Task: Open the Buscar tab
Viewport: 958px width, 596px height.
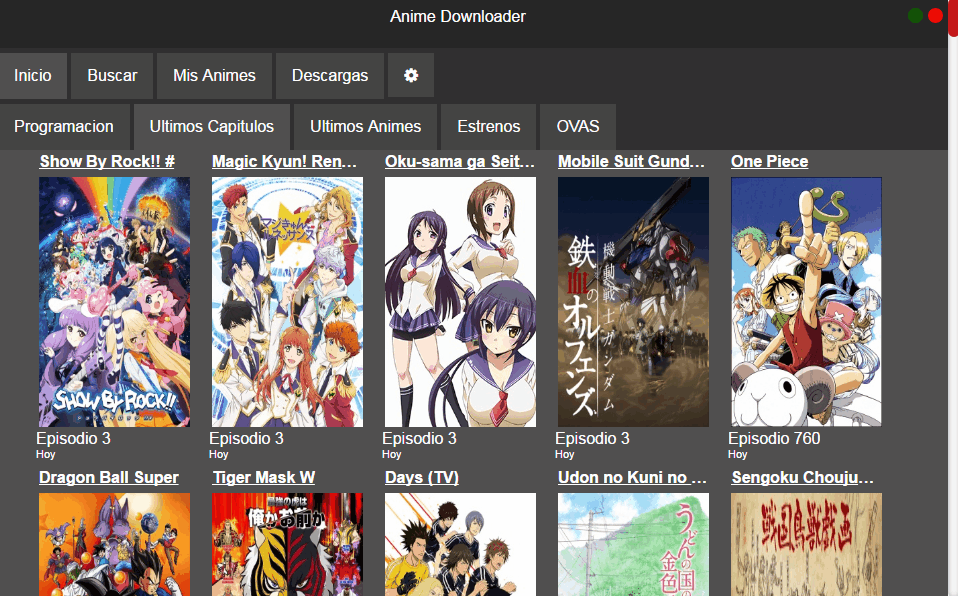Action: 112,75
